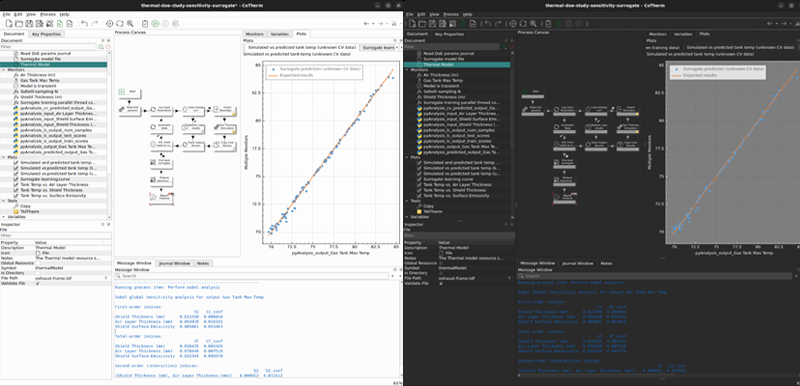This screenshot has height=386, width=800.
Task: Collapse Tools section in left Document tree
Action: tap(3, 201)
